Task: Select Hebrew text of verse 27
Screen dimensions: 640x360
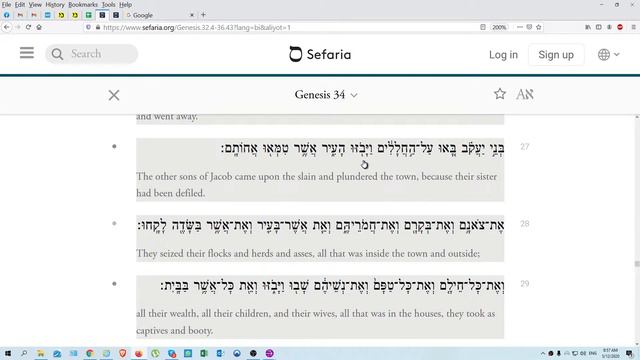Action: click(362, 148)
